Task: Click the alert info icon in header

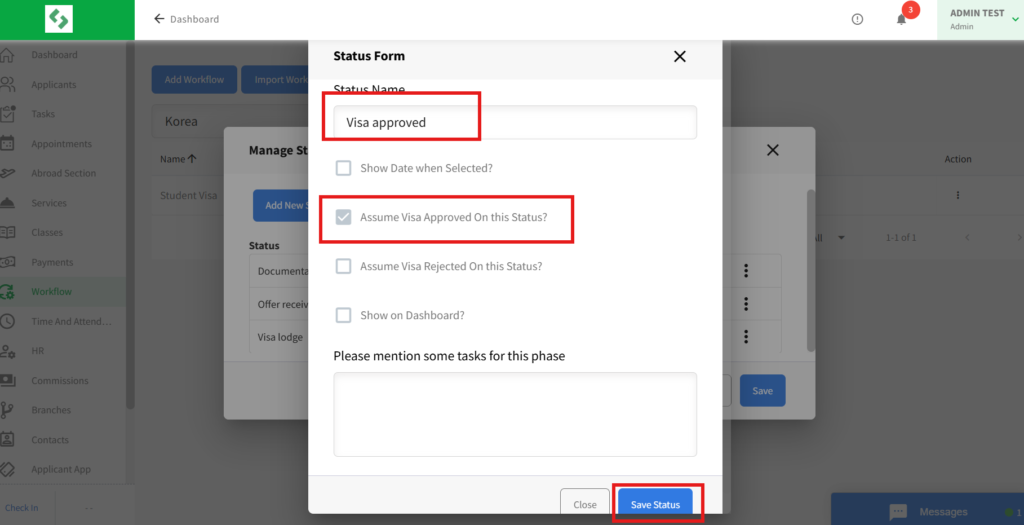Action: click(857, 19)
